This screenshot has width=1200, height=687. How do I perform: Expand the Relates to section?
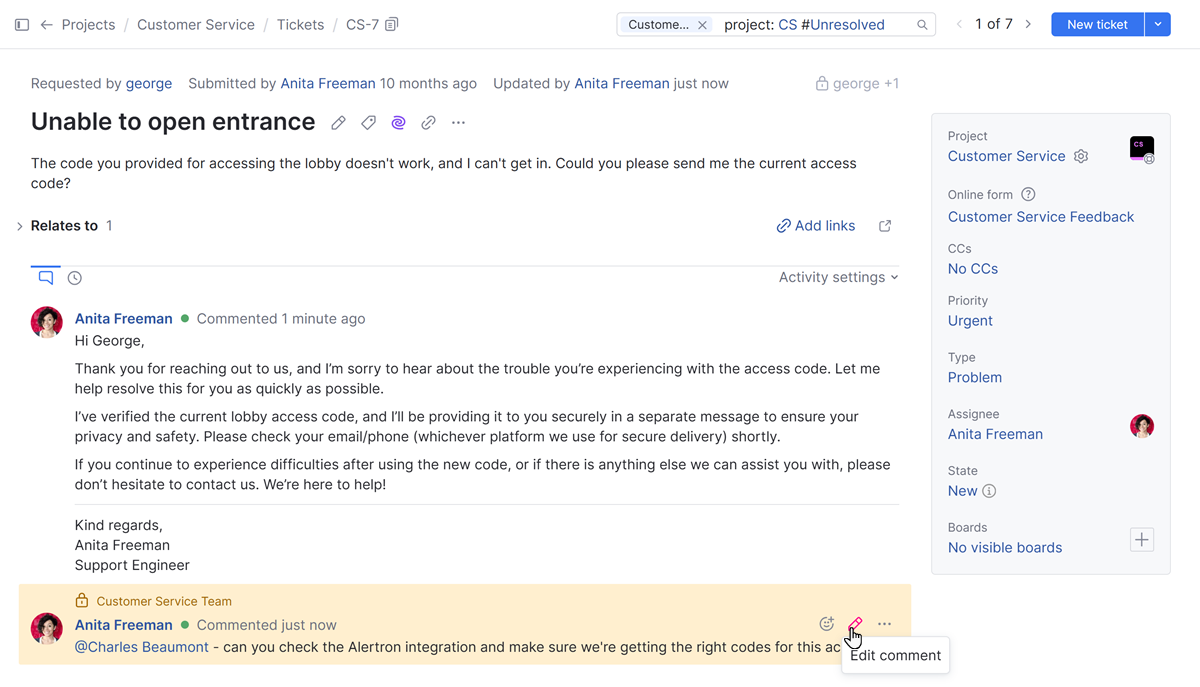point(19,225)
